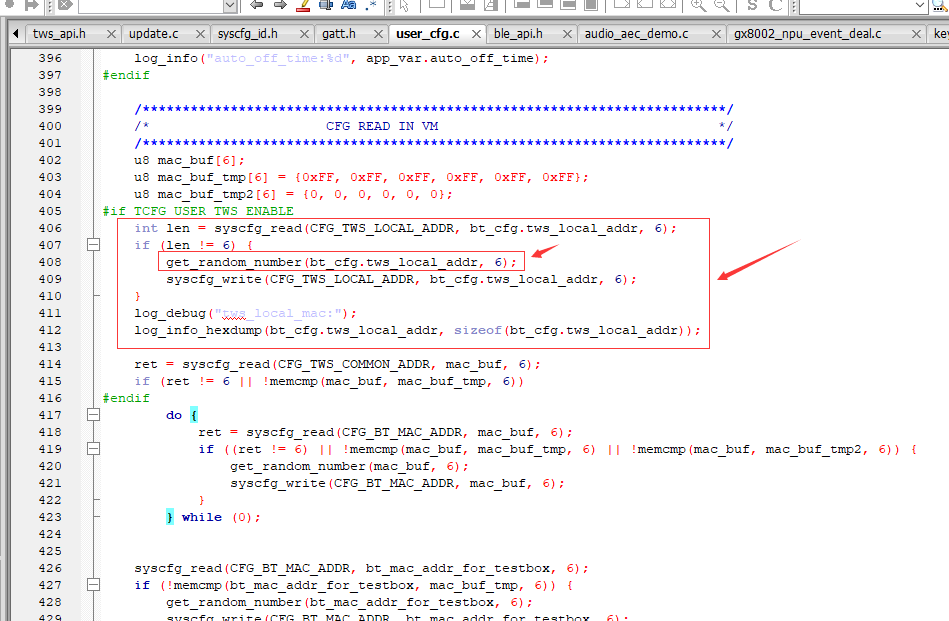Click into the left toolbar search field

[151, 5]
